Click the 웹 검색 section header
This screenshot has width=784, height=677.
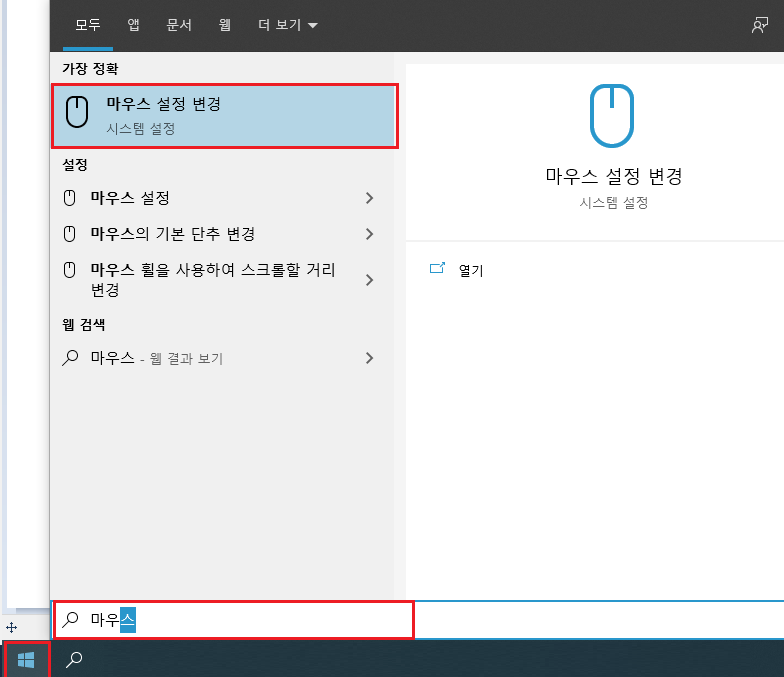(x=84, y=324)
